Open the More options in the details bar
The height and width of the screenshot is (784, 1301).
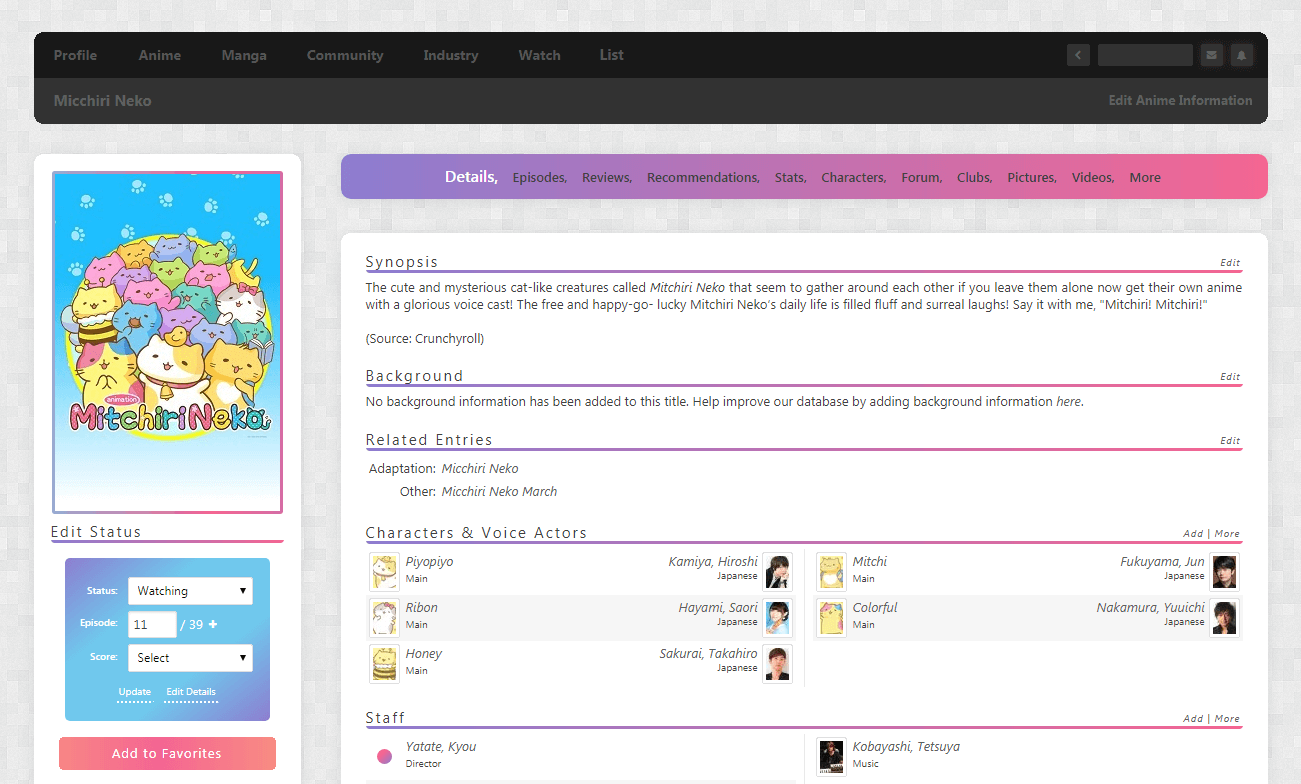click(x=1144, y=177)
